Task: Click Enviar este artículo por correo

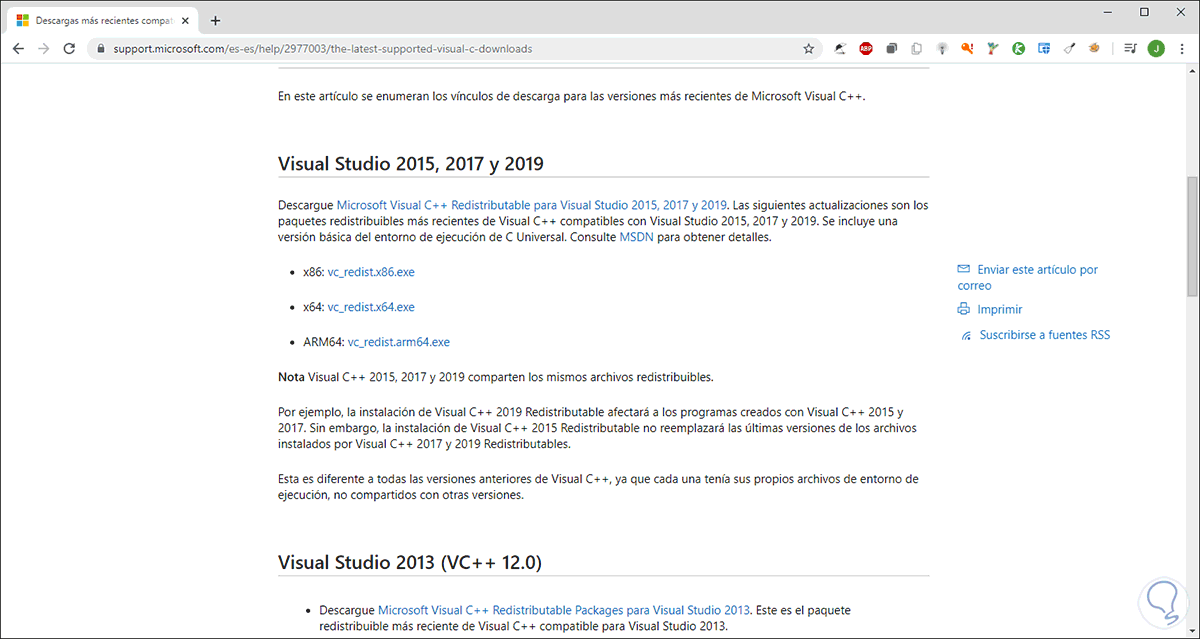Action: [1028, 277]
